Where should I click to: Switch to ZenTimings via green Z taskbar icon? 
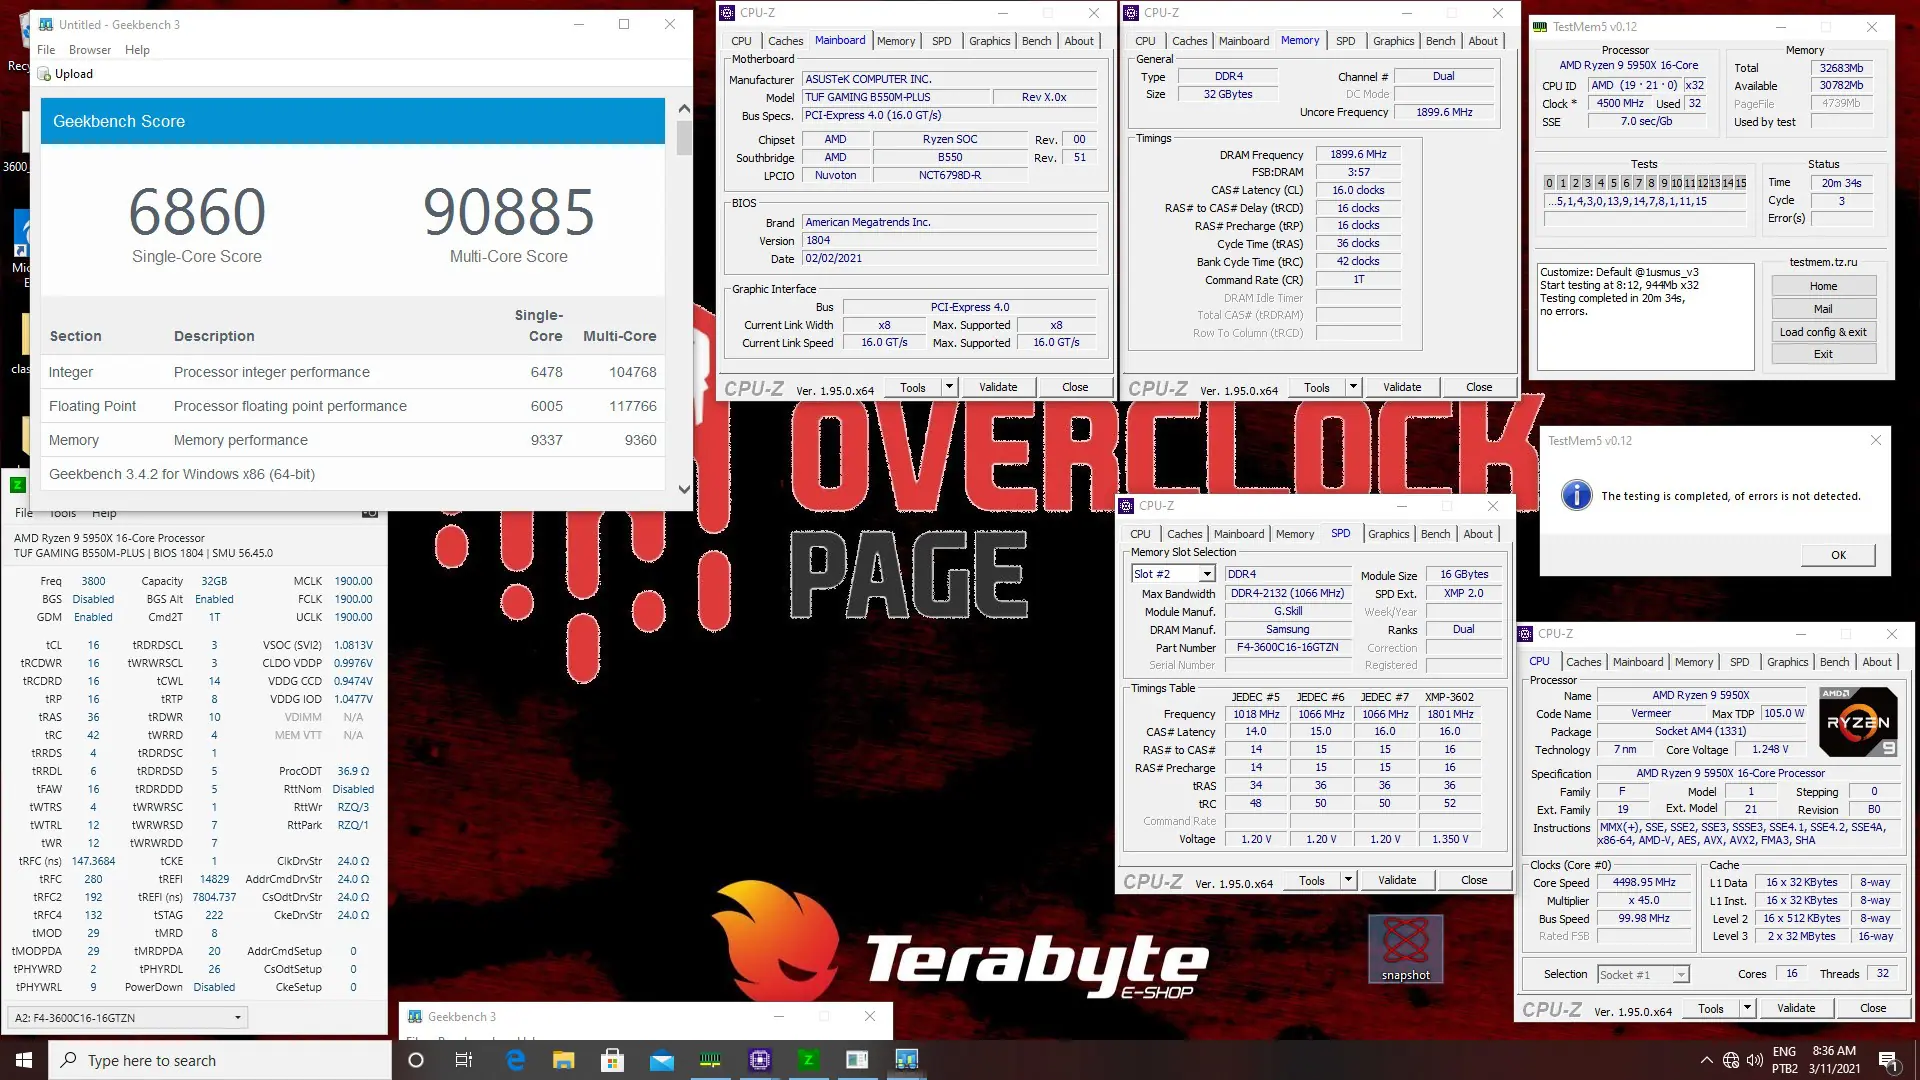[808, 1060]
